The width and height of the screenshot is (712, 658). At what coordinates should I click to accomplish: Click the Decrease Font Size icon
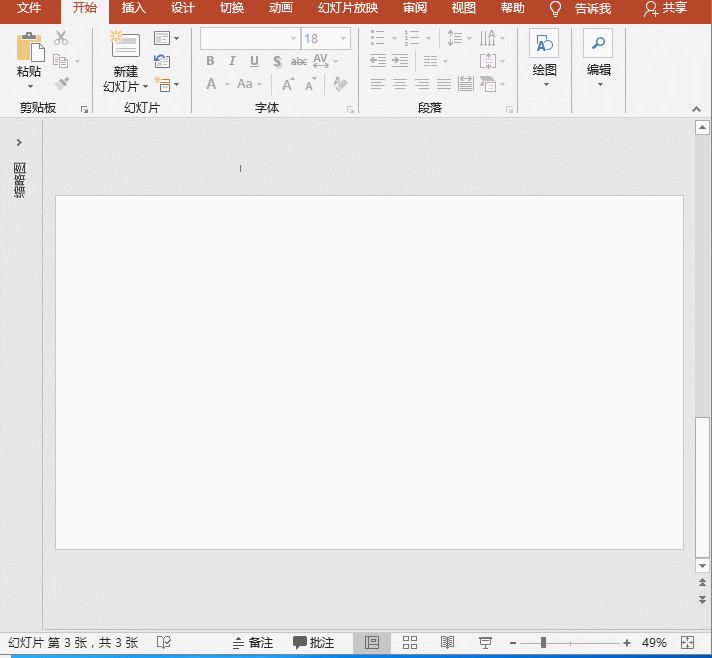(311, 84)
